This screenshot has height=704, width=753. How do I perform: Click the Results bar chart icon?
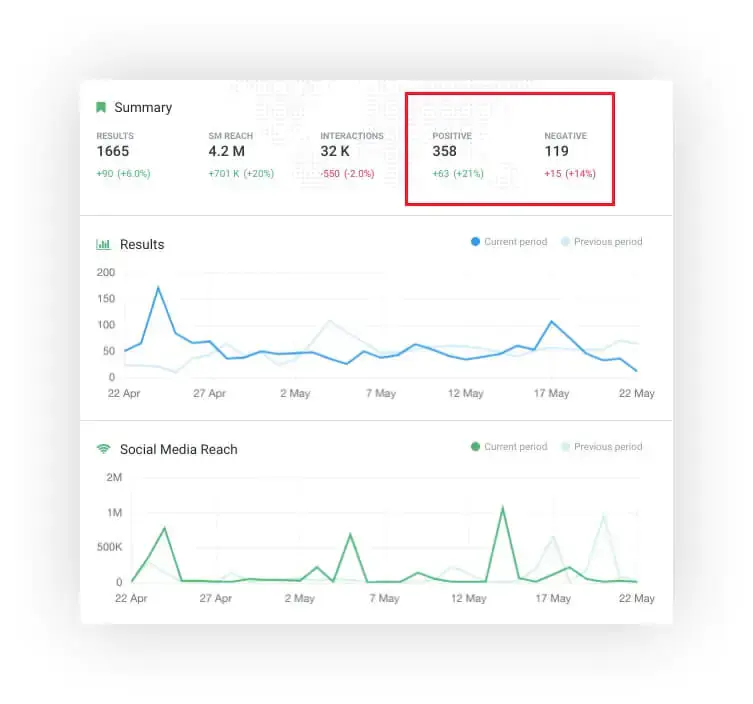[102, 245]
